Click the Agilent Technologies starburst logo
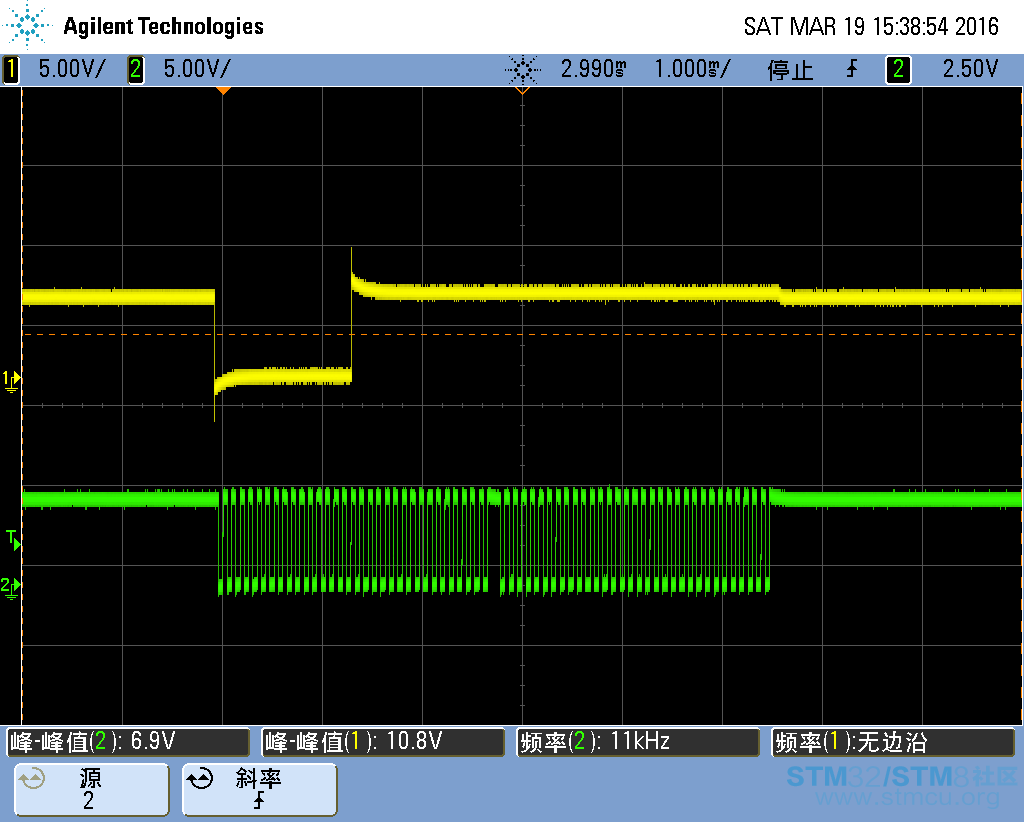 tap(27, 26)
